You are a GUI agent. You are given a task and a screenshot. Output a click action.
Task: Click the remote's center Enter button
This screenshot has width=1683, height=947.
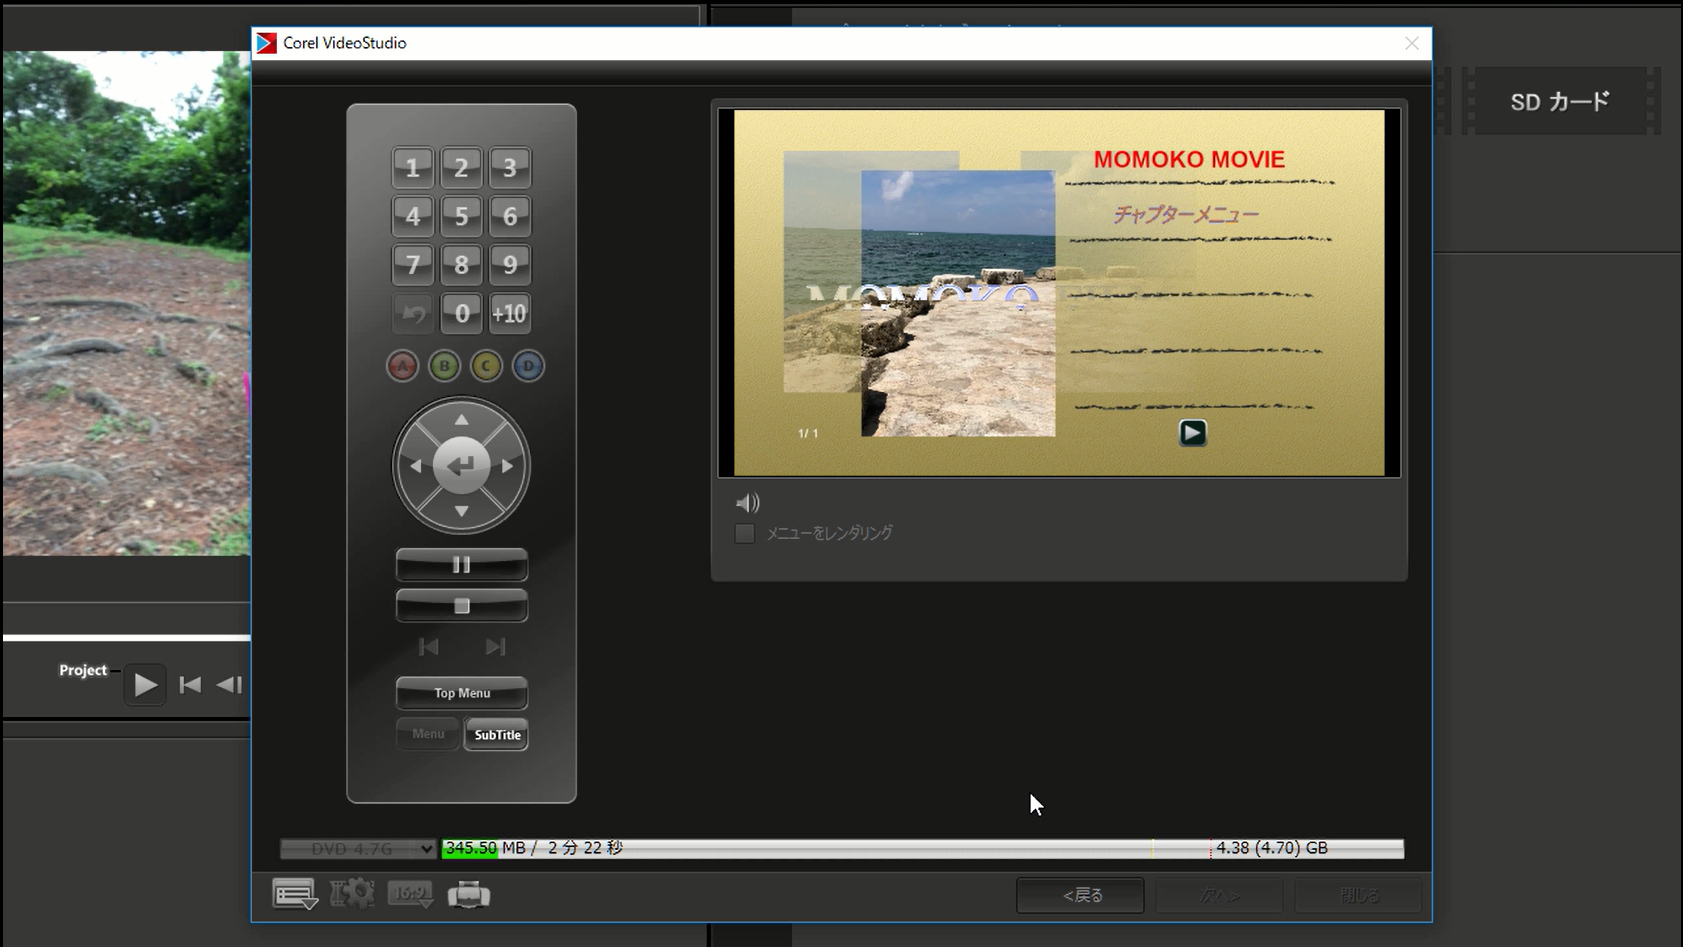(461, 466)
